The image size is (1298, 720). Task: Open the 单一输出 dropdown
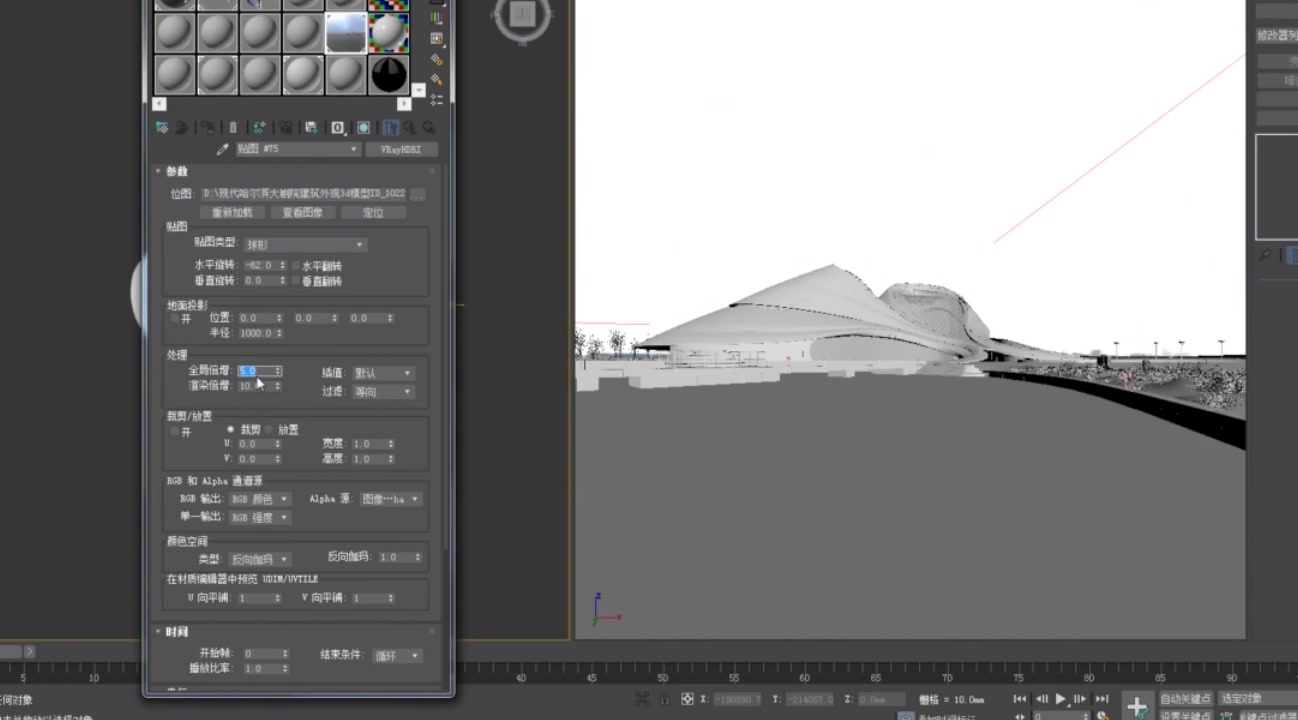pyautogui.click(x=260, y=518)
